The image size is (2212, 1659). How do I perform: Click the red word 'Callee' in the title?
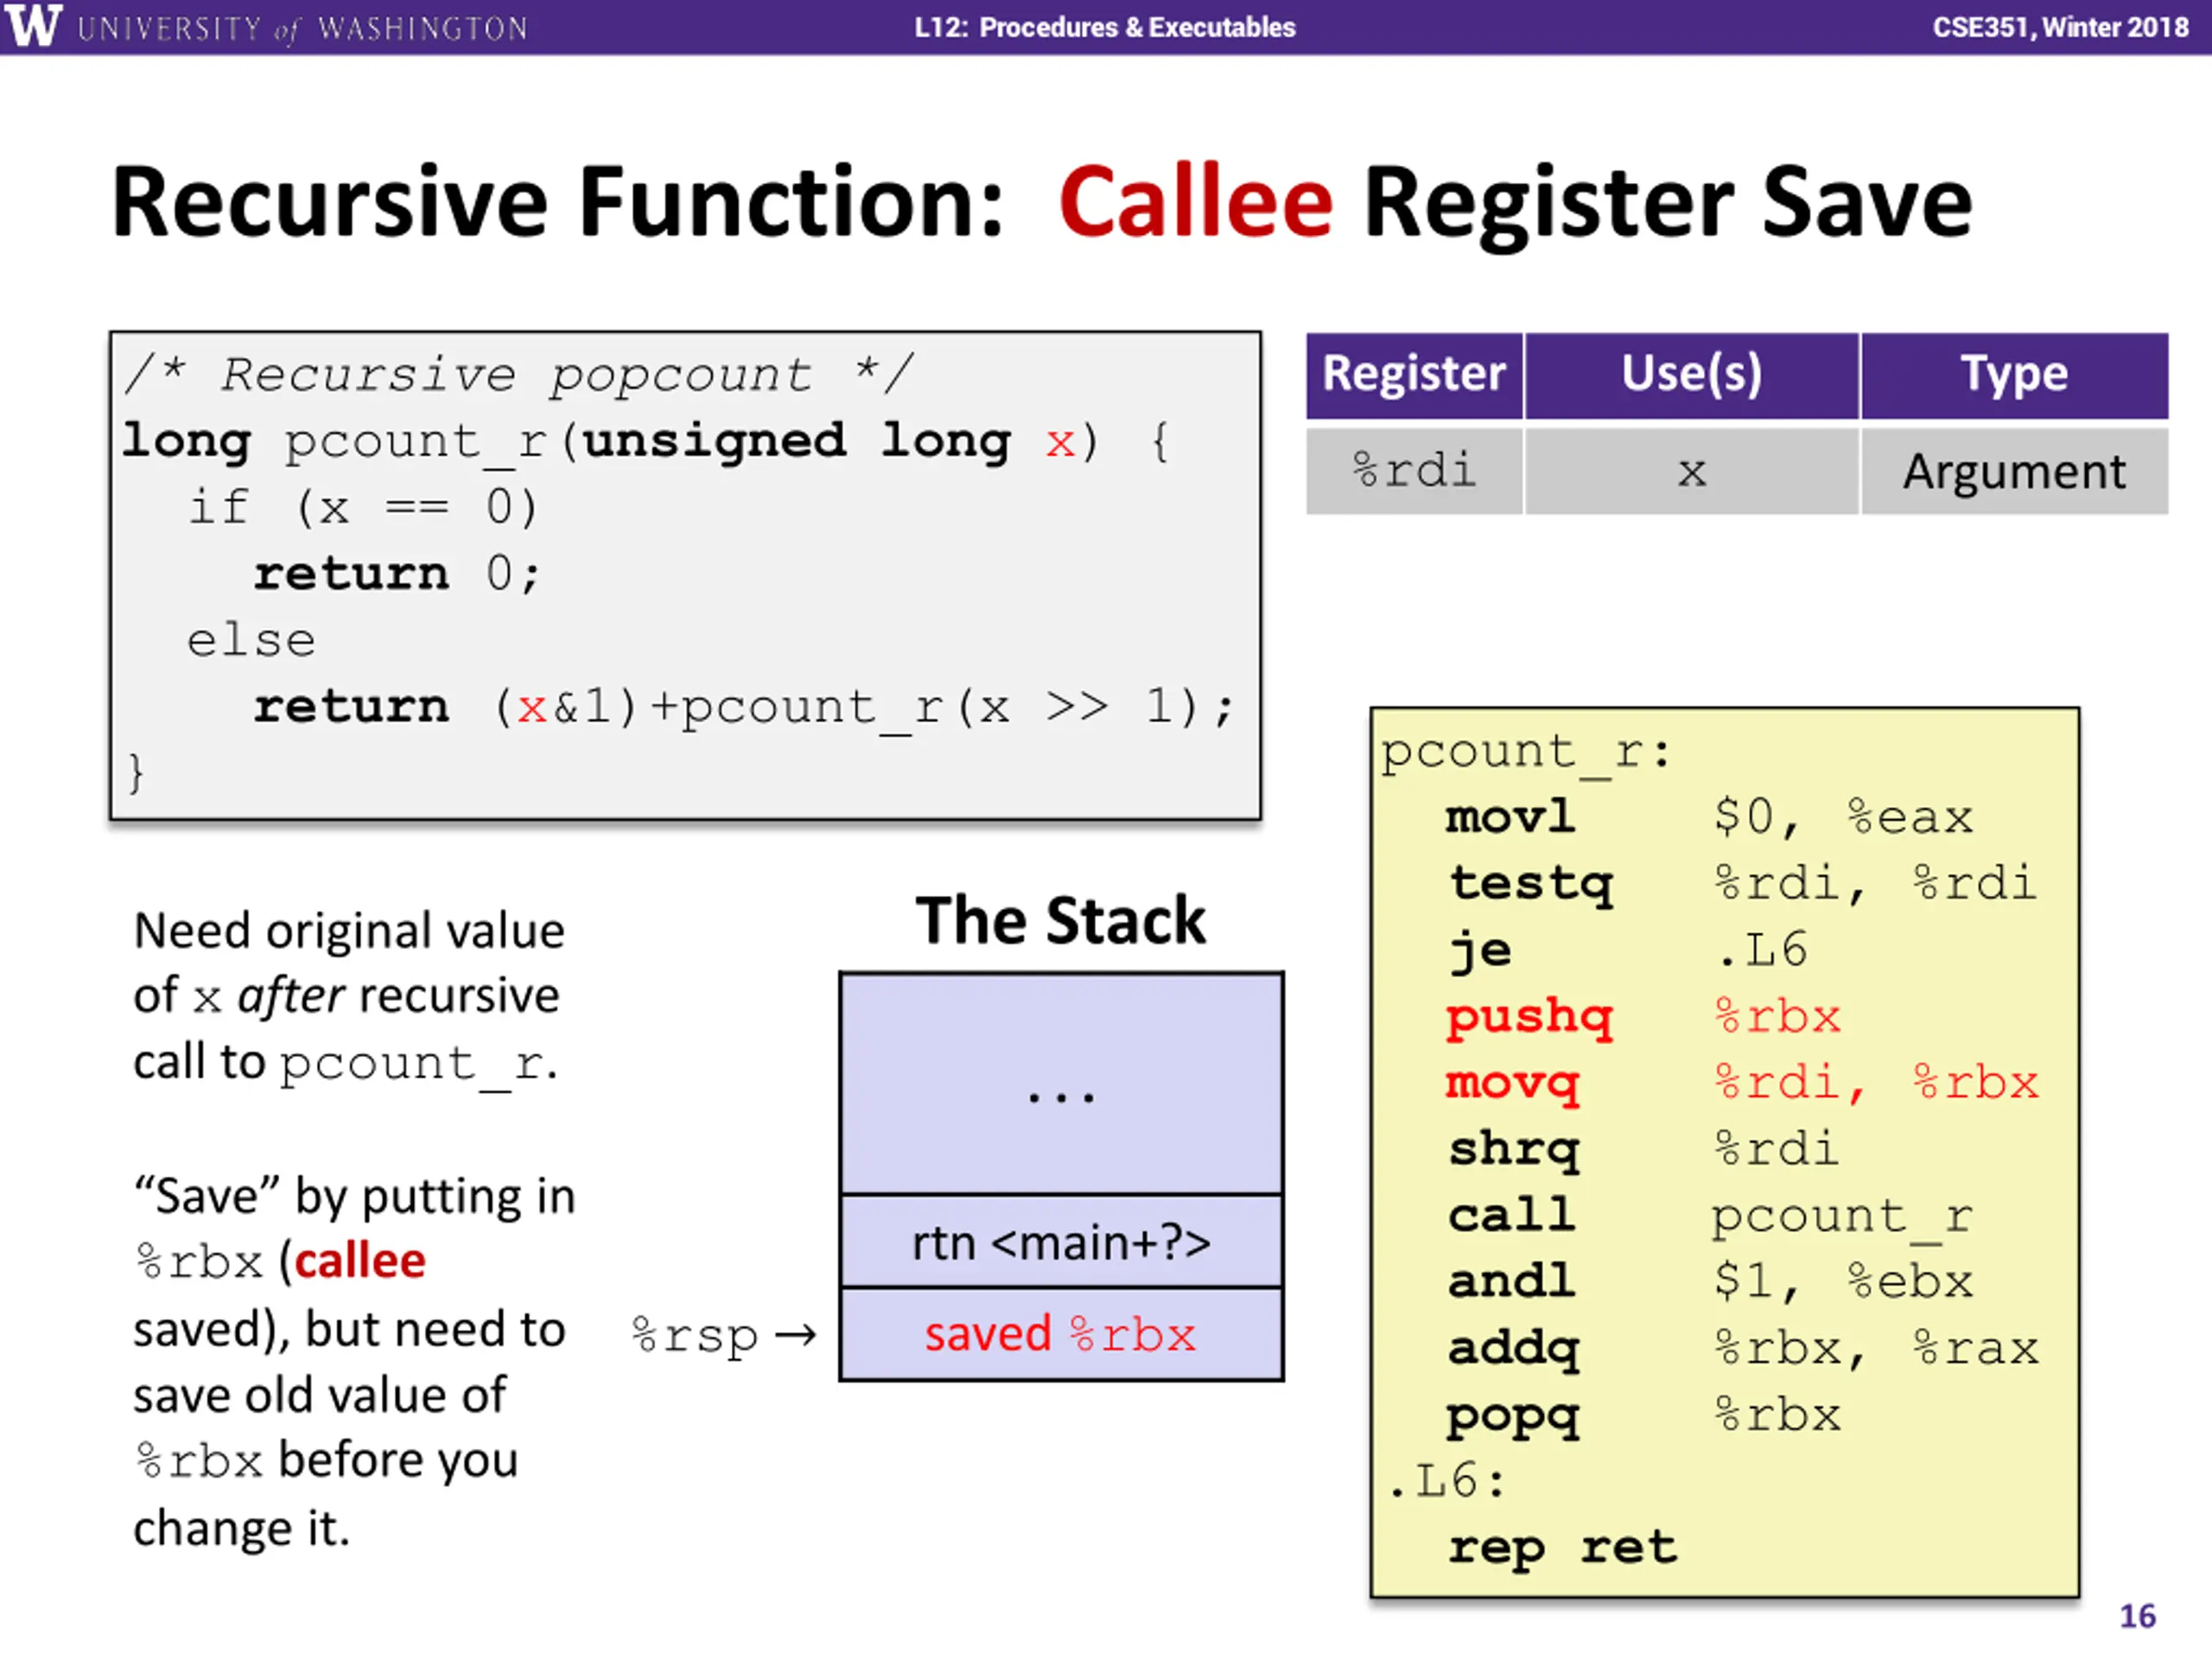point(1196,203)
